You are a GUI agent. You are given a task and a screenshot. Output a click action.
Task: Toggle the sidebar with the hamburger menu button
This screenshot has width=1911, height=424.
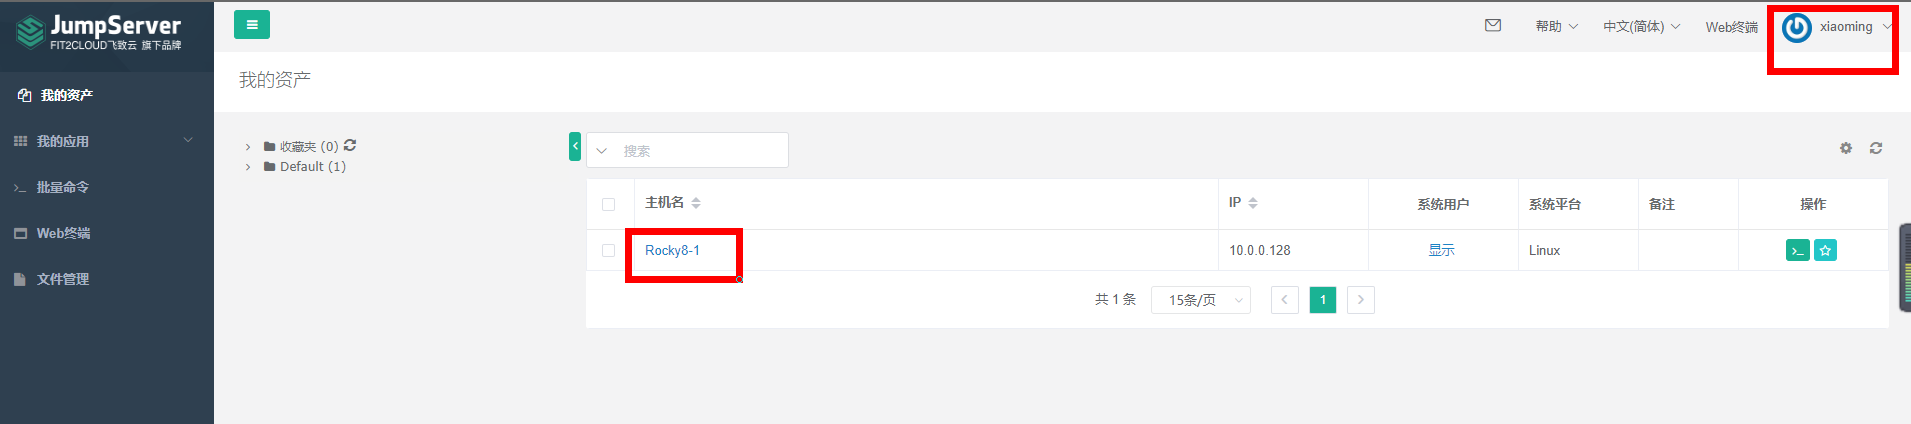pyautogui.click(x=252, y=25)
